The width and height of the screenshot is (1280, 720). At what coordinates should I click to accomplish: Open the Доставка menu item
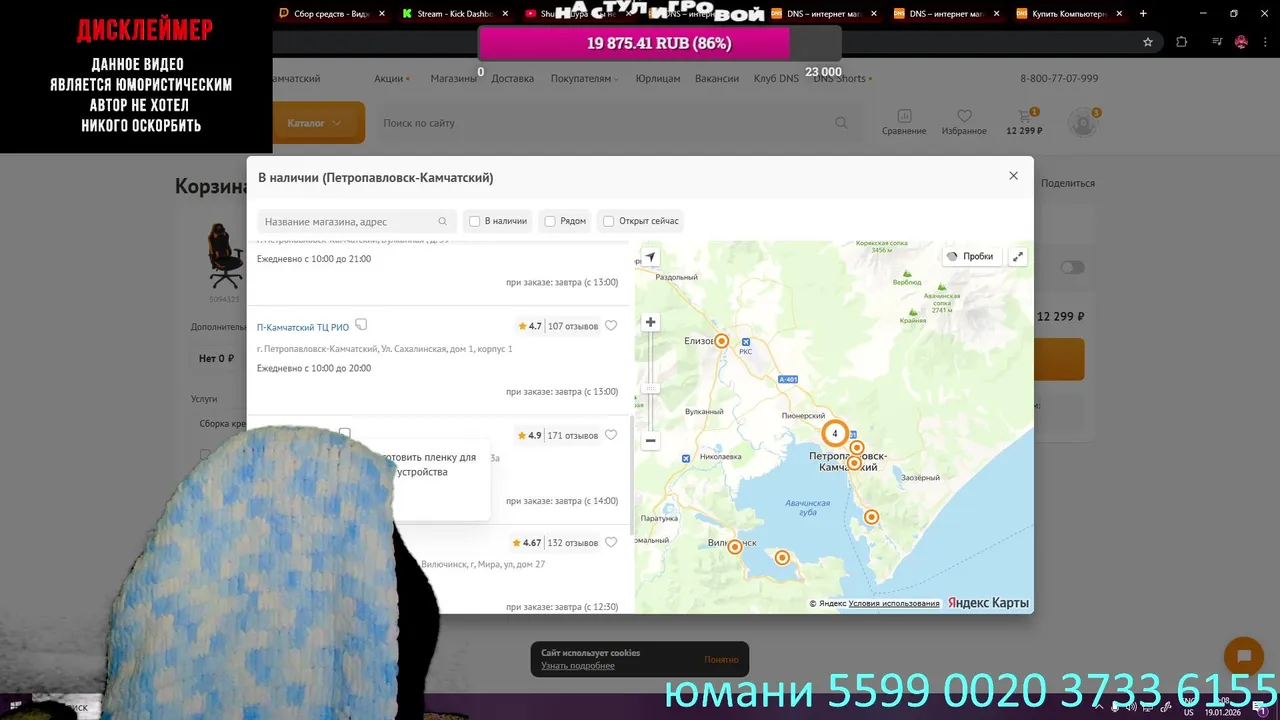[513, 79]
